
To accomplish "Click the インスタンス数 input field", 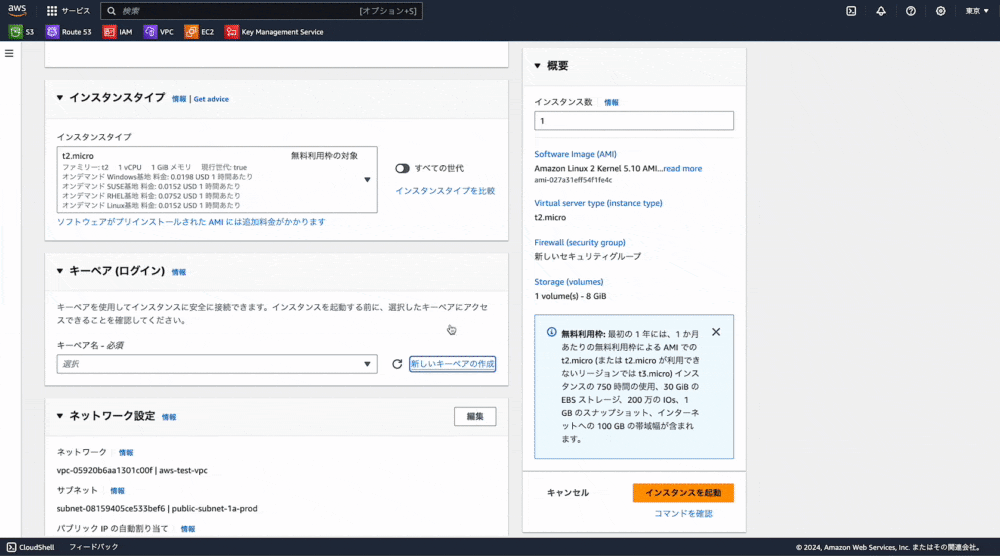I will (x=634, y=121).
